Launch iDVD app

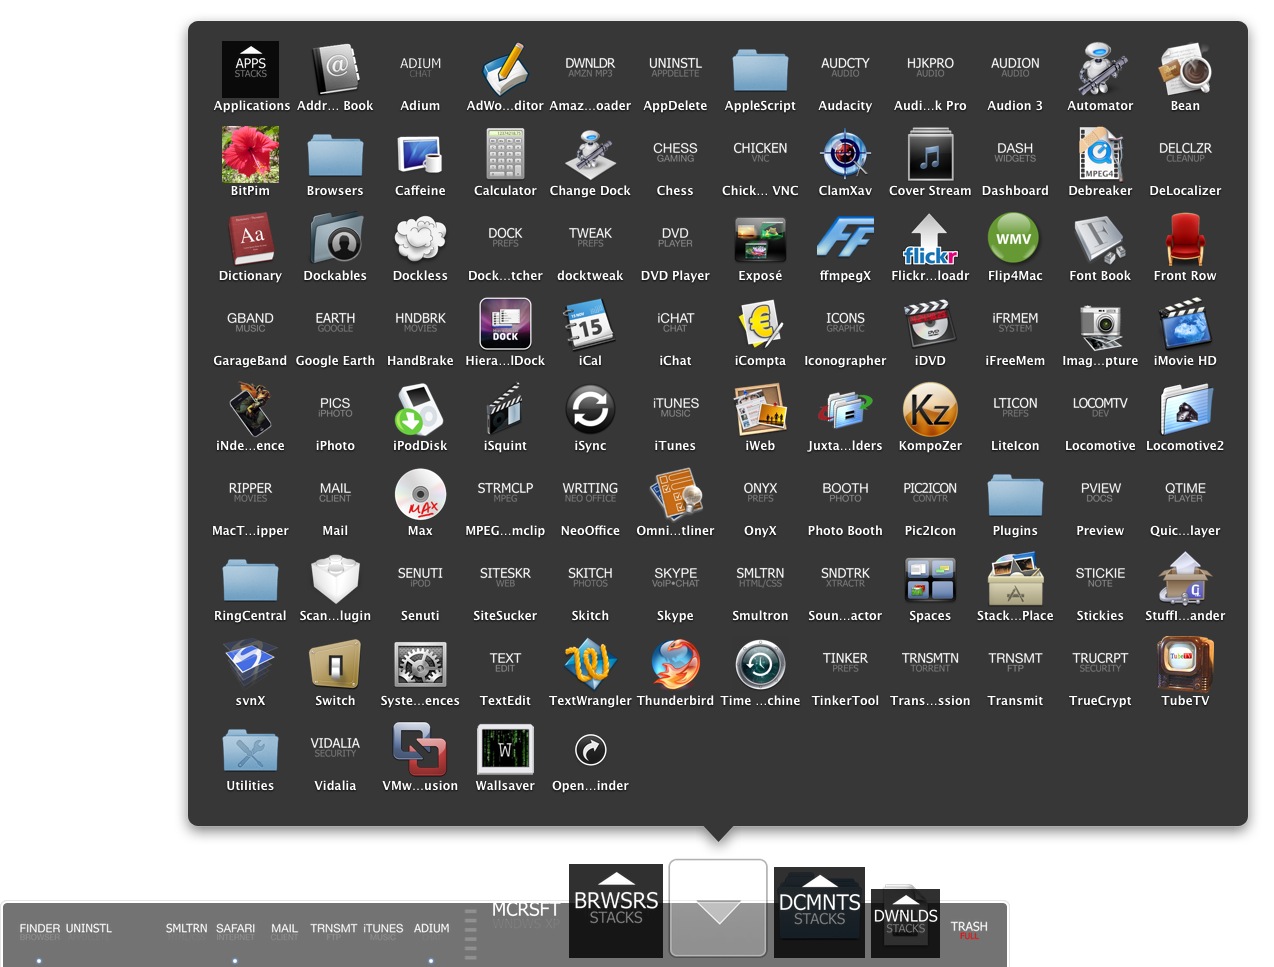[x=930, y=324]
